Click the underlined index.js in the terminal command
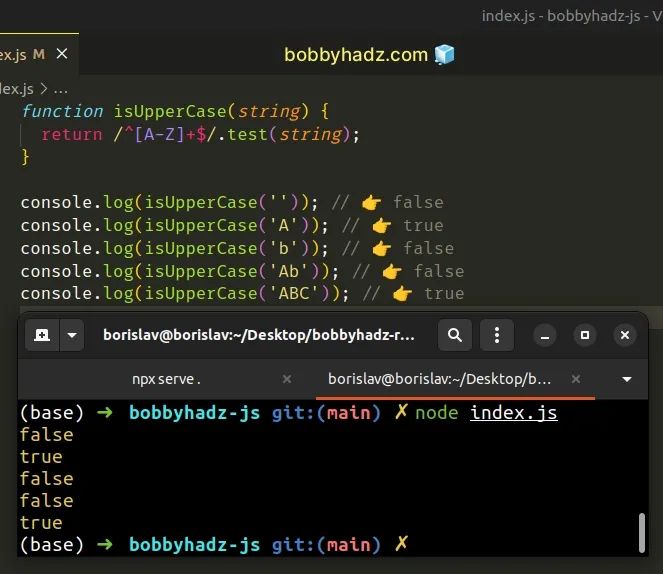Viewport: 663px width, 574px height. (513, 413)
